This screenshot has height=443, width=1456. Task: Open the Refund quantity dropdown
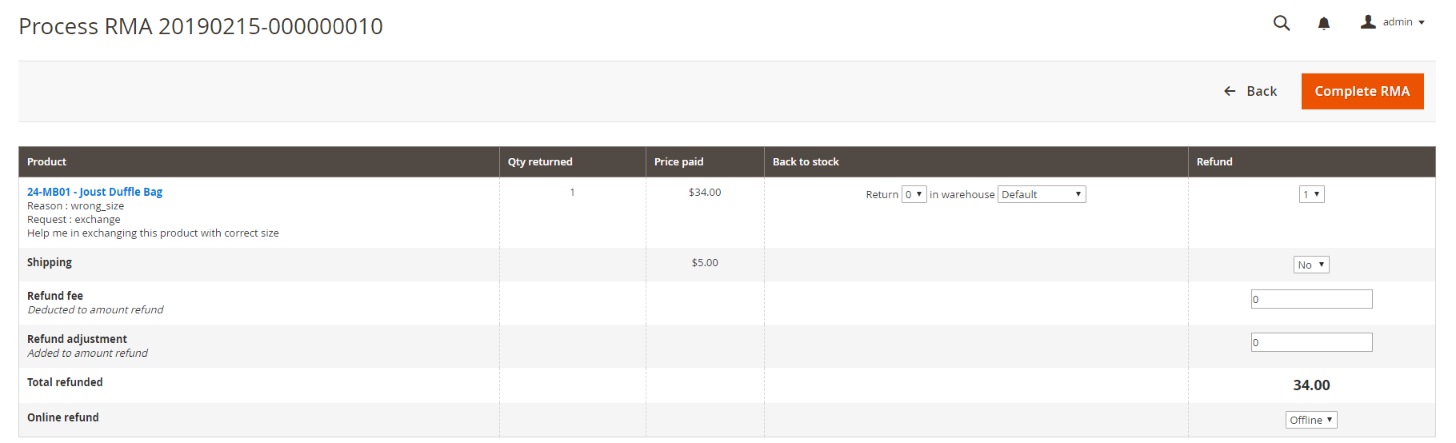click(x=1311, y=194)
